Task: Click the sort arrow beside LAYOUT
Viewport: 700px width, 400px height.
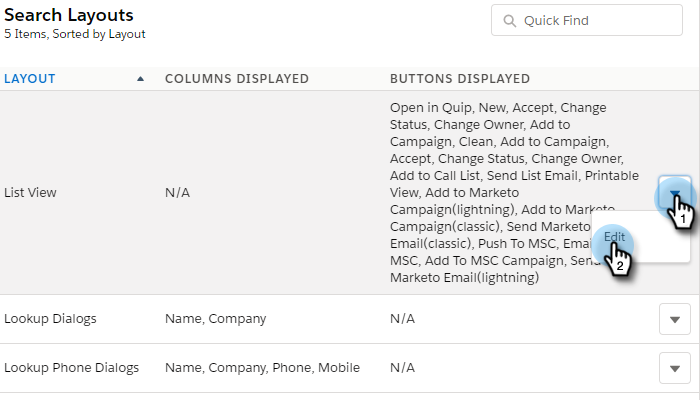Action: click(140, 79)
